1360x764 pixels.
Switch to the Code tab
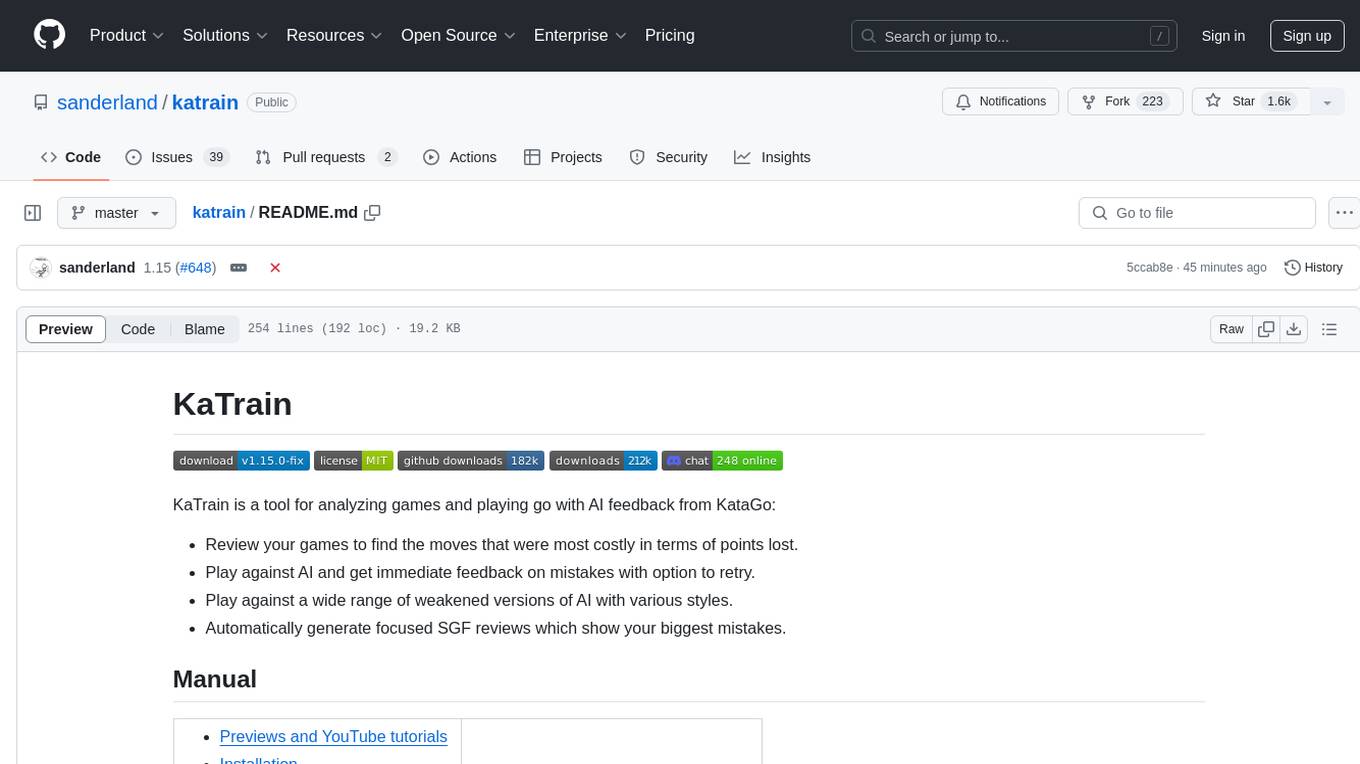(x=71, y=157)
